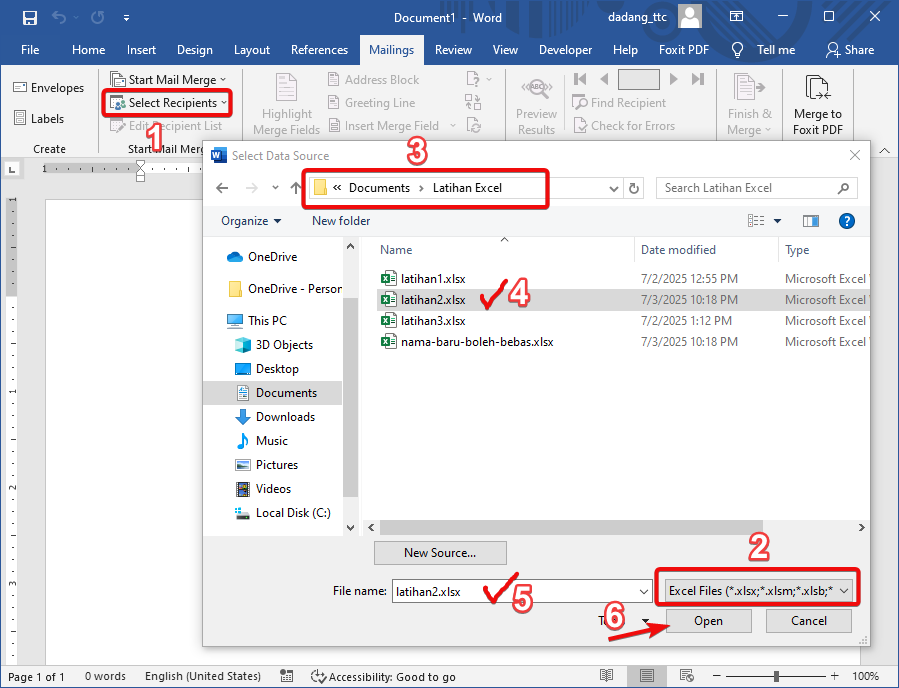Open Customize Quick Access Toolbar arrow
The width and height of the screenshot is (899, 688).
[x=126, y=18]
